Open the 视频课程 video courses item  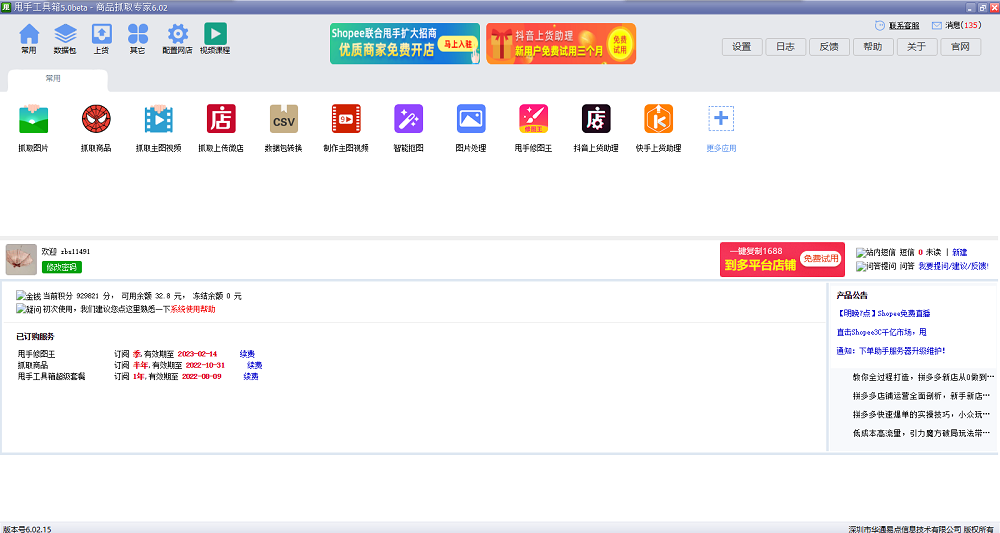[215, 38]
